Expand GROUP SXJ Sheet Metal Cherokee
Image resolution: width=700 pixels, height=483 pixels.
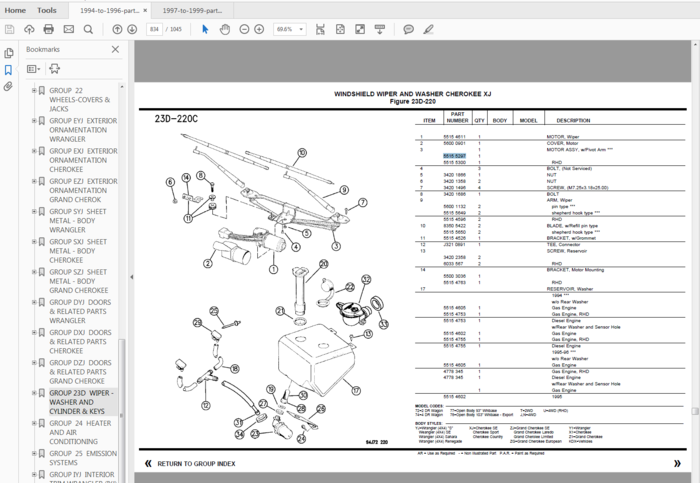(34, 242)
